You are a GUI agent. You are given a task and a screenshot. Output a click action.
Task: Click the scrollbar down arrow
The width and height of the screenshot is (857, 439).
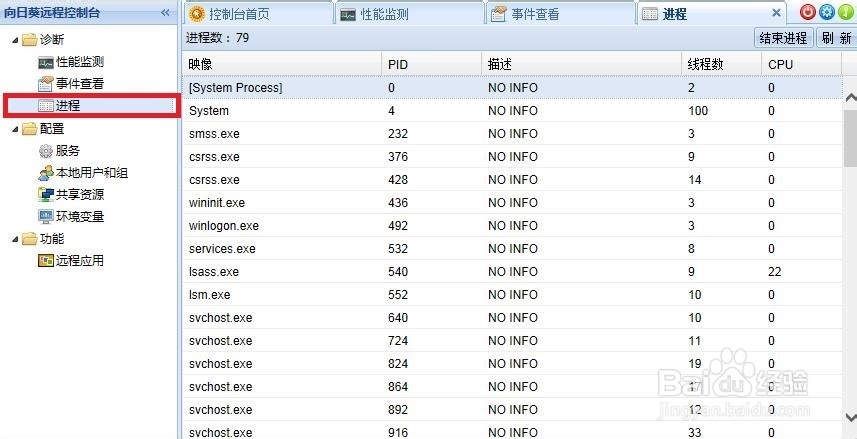(850, 418)
